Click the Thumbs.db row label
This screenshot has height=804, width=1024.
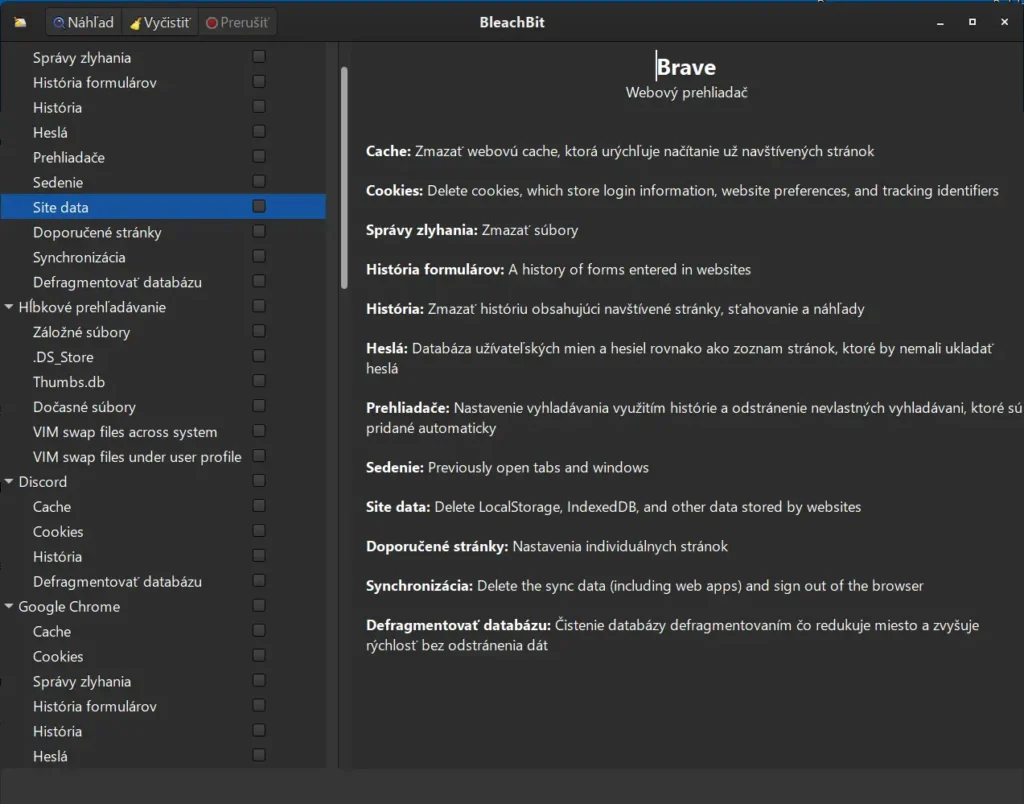point(69,381)
